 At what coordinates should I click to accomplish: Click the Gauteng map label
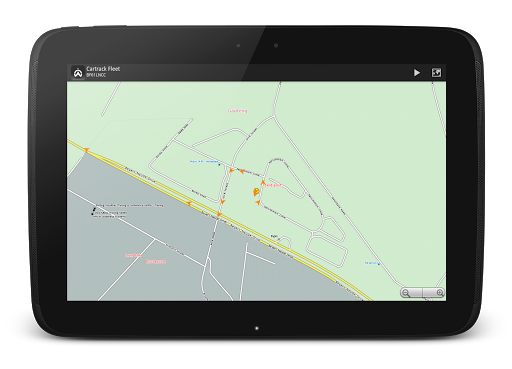238,111
